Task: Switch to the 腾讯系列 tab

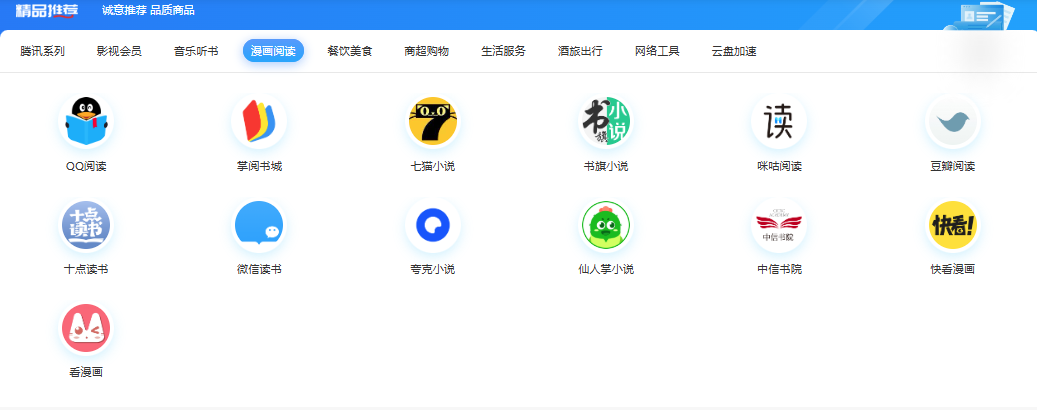Action: click(x=42, y=51)
